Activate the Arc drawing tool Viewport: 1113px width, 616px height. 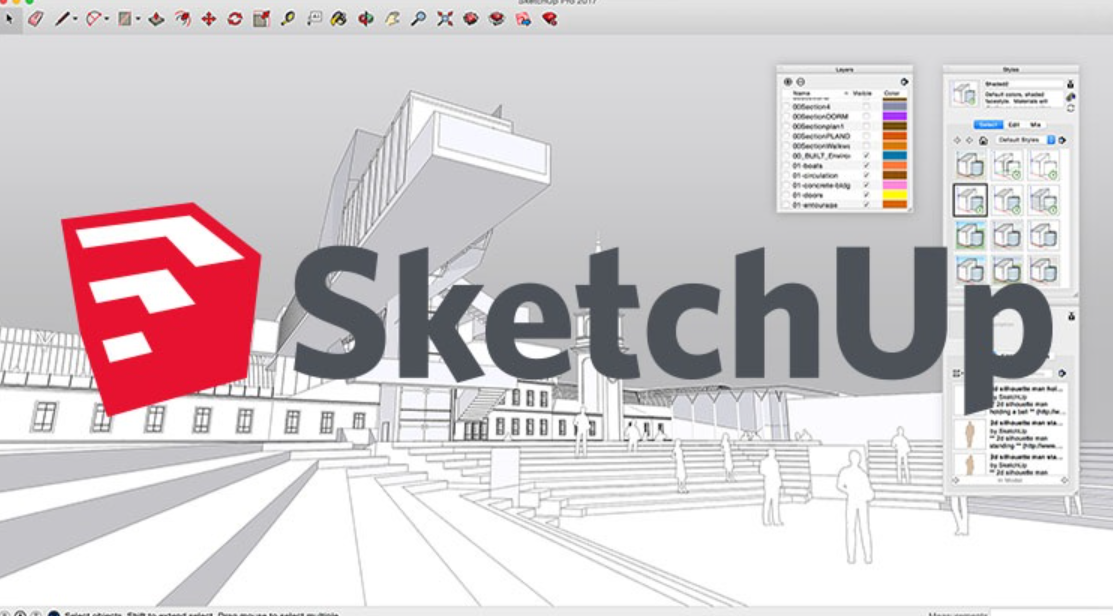point(93,19)
